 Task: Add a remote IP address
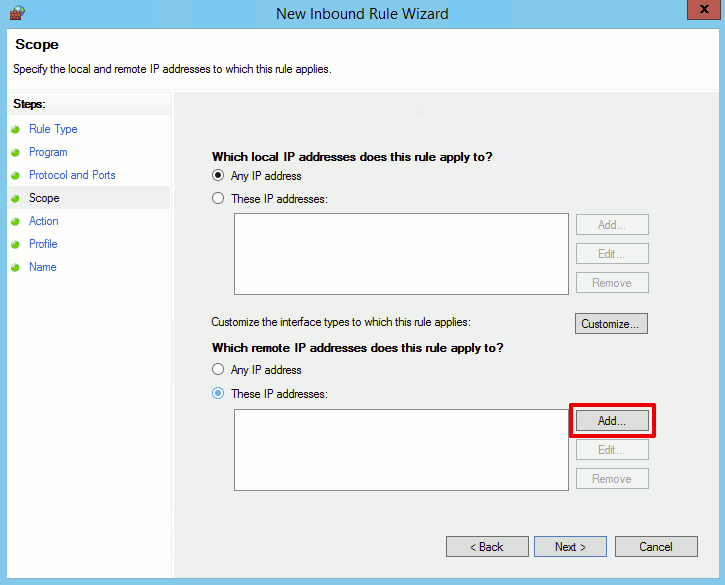[611, 421]
